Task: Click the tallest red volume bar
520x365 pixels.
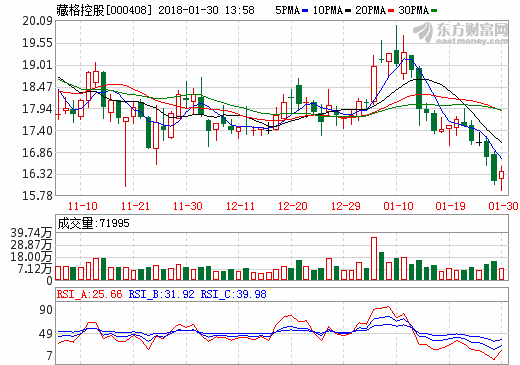Action: coord(374,258)
